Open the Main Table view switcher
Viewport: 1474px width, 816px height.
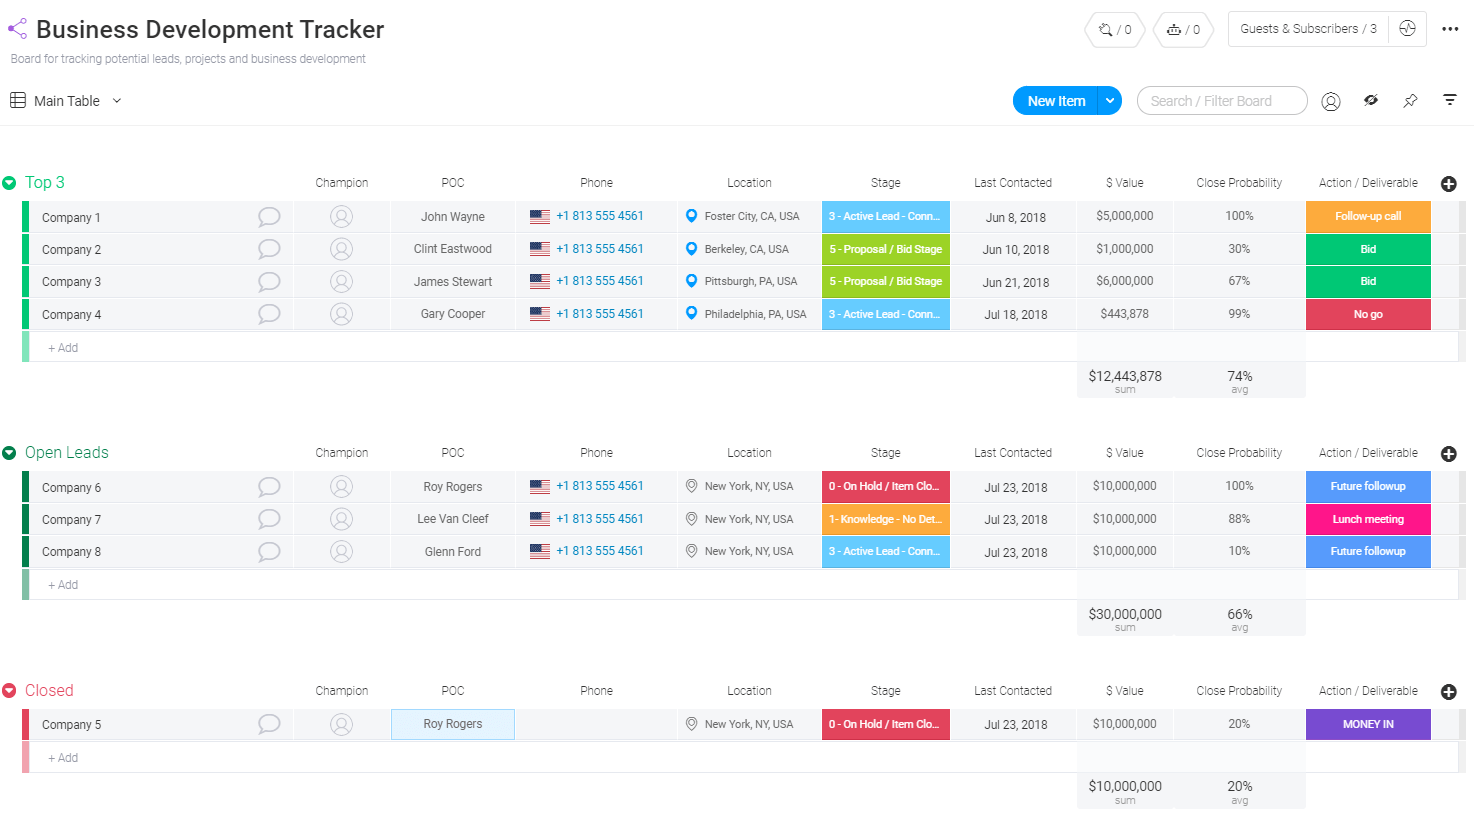point(117,100)
